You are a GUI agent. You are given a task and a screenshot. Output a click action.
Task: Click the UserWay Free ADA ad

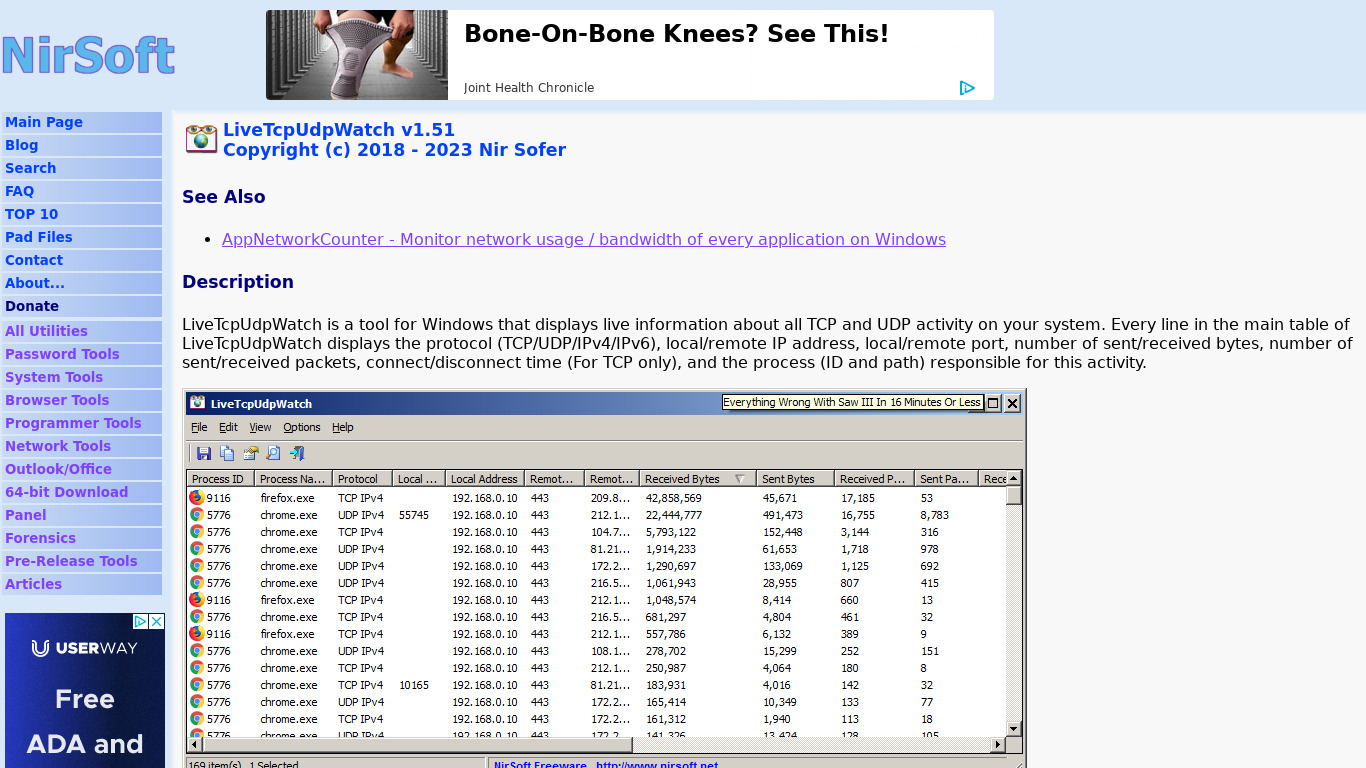coord(85,690)
